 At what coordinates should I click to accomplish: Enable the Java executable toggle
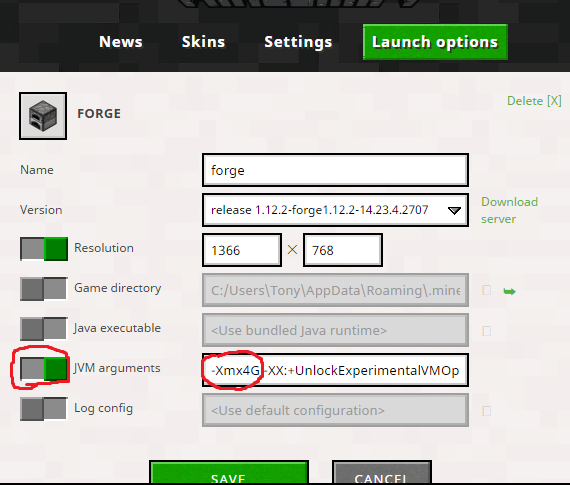coord(44,329)
